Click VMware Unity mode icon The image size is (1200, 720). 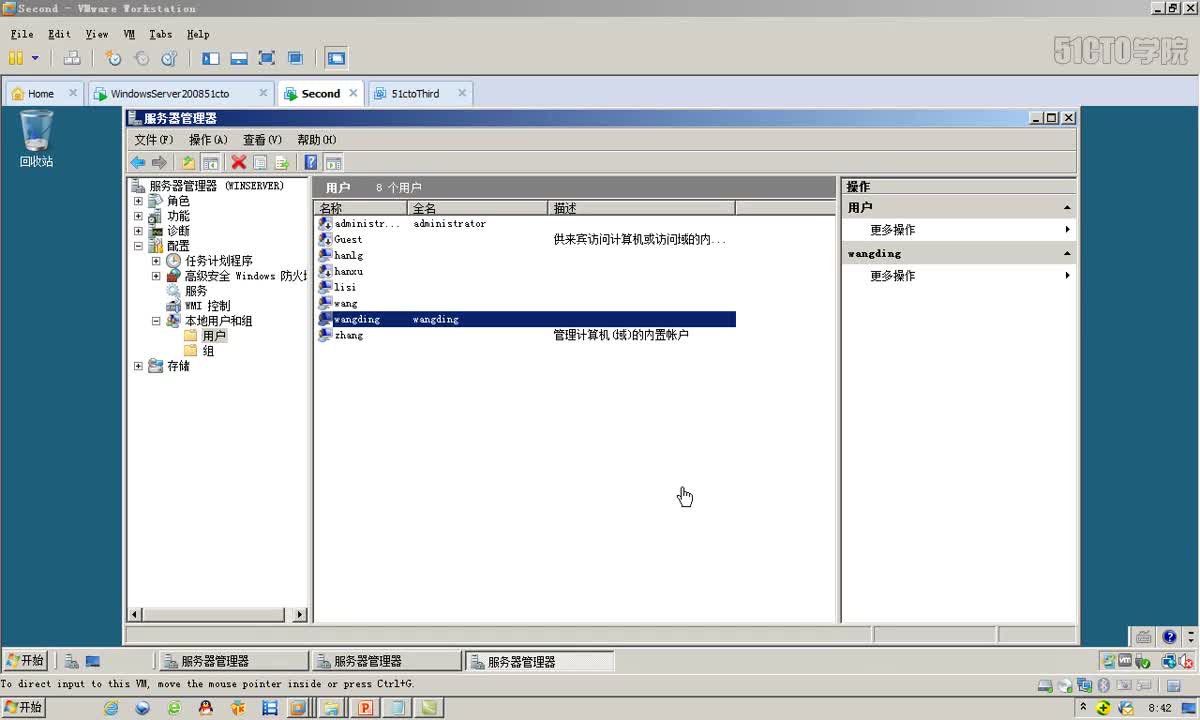point(295,59)
